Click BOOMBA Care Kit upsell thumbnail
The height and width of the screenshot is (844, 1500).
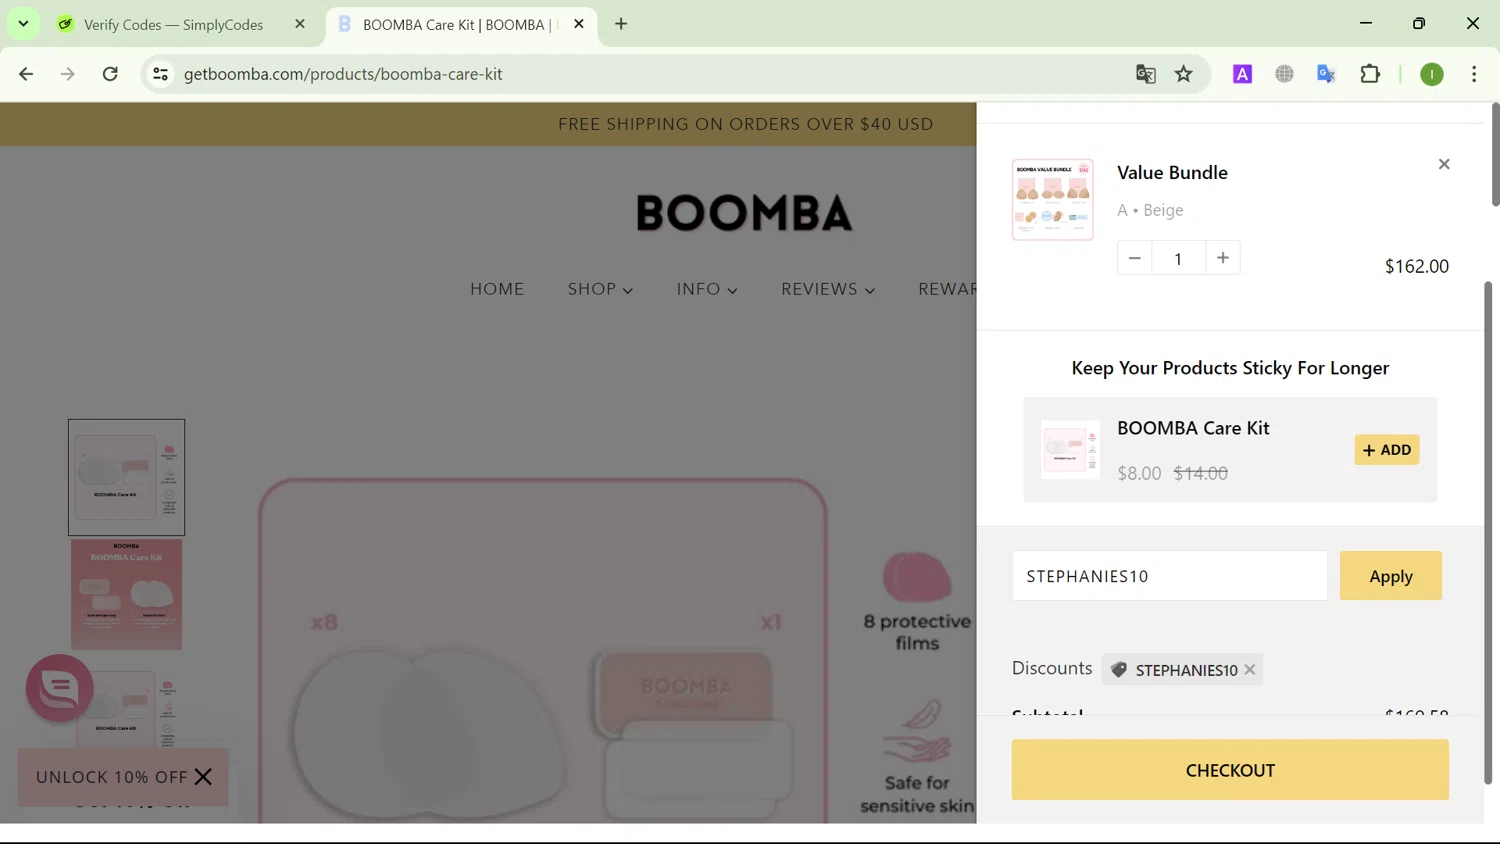[1070, 449]
